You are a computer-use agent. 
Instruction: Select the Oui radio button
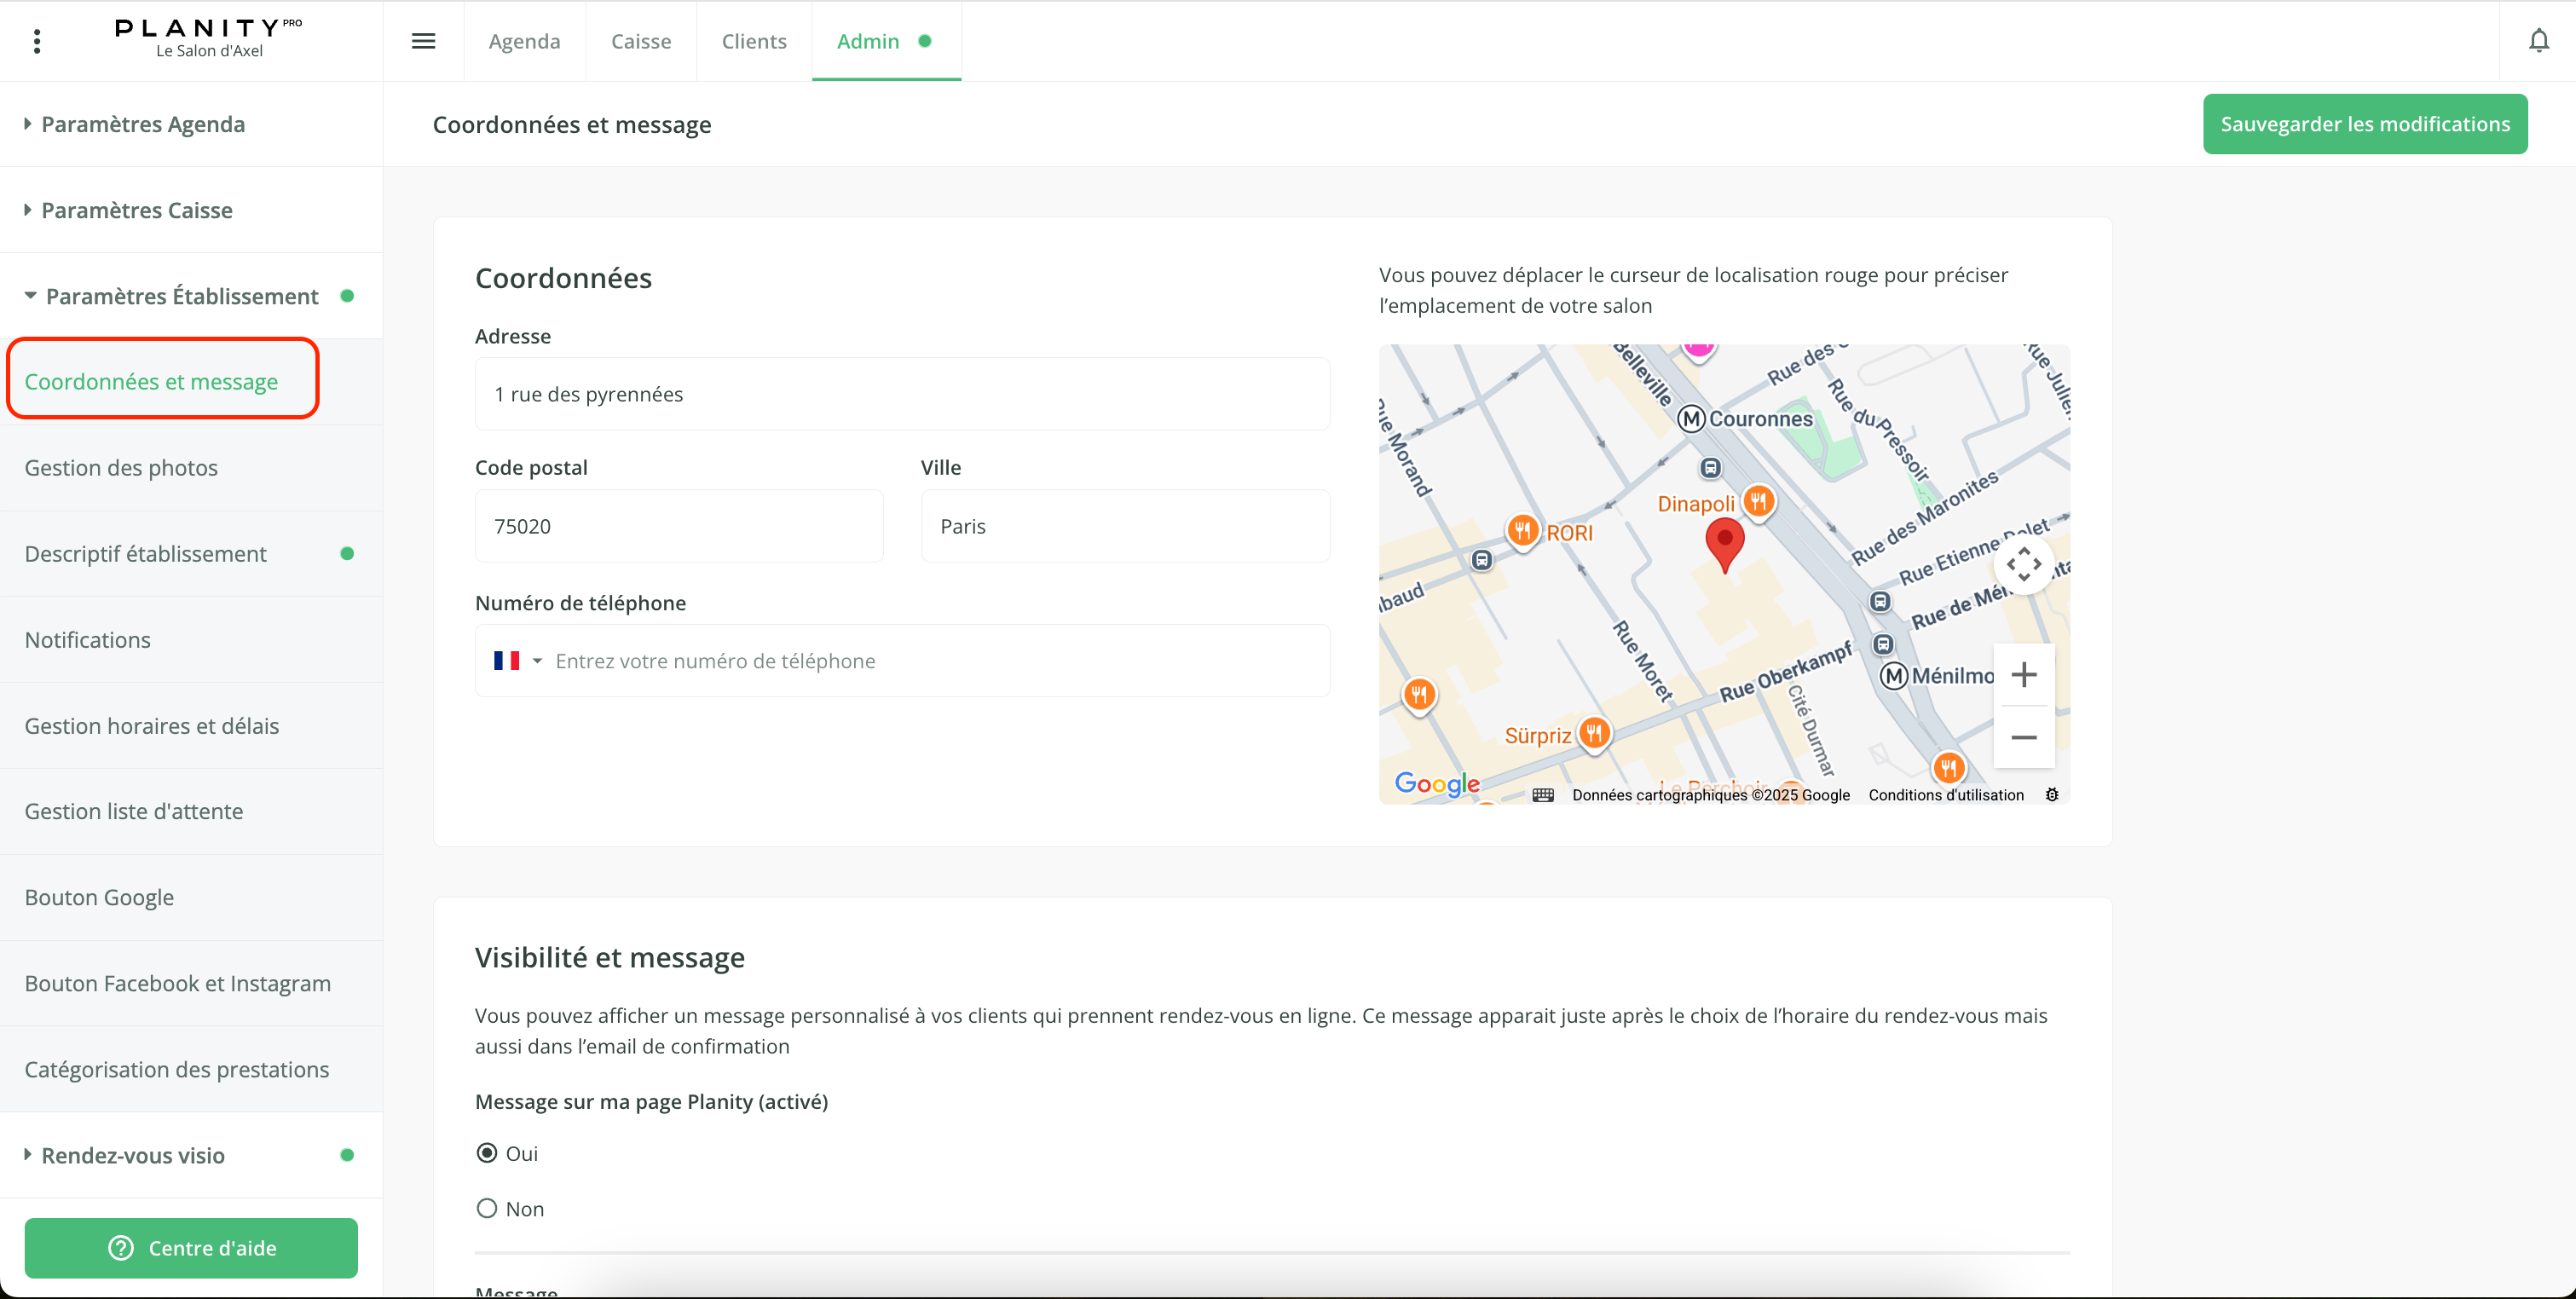tap(487, 1153)
